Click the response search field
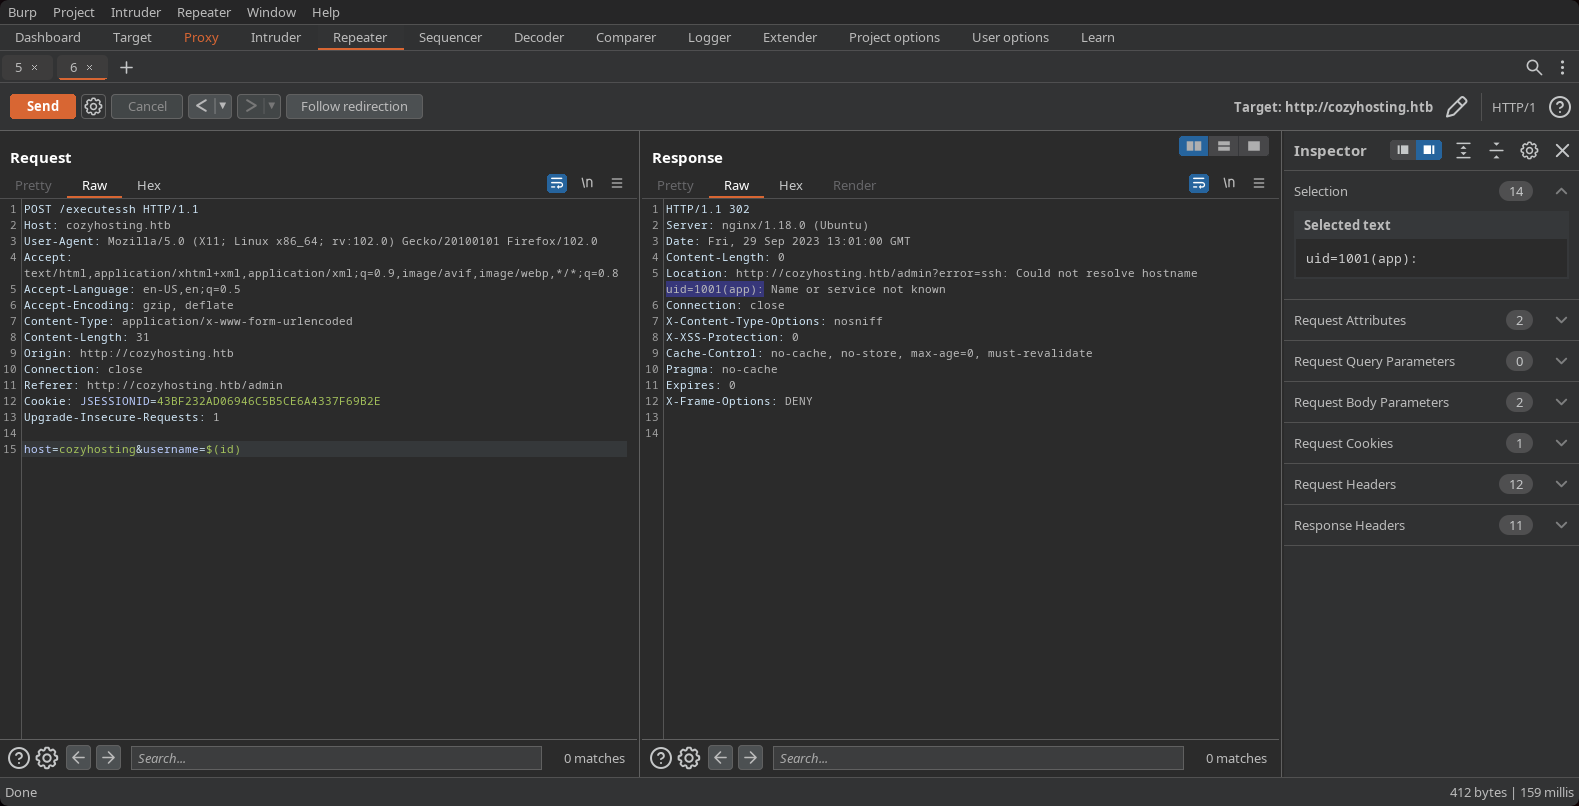Viewport: 1579px width, 806px height. point(978,758)
